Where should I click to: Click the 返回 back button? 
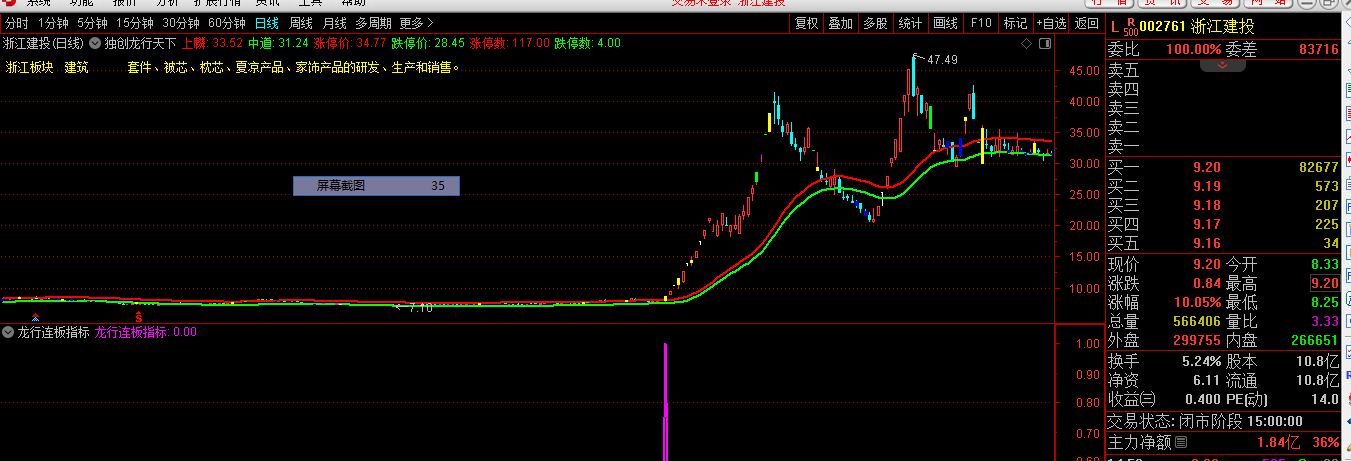click(1086, 23)
